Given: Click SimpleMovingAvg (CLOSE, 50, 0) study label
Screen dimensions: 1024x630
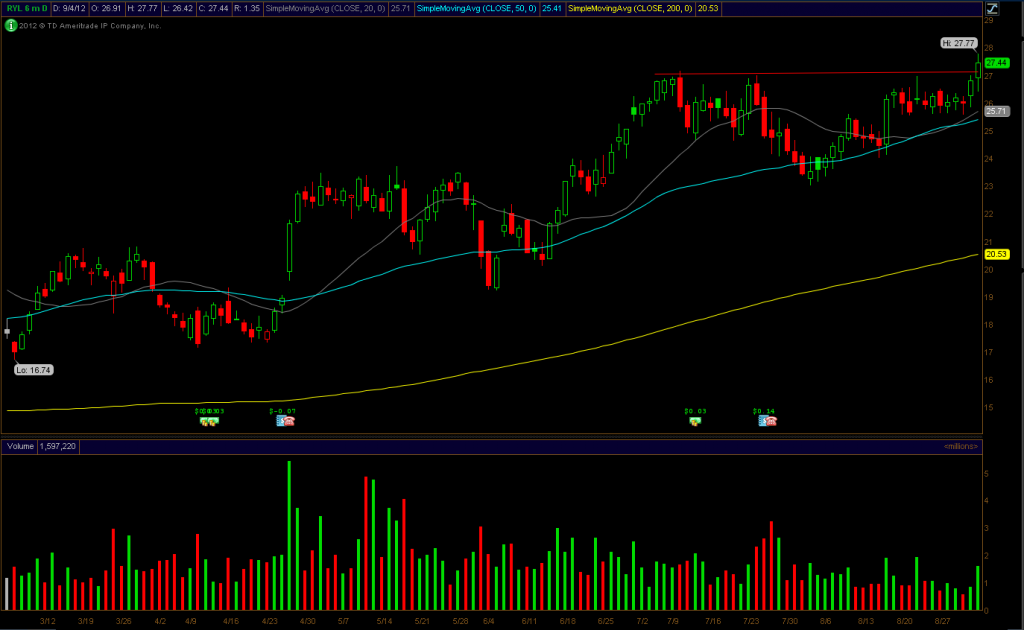Looking at the screenshot, I should pyautogui.click(x=477, y=8).
